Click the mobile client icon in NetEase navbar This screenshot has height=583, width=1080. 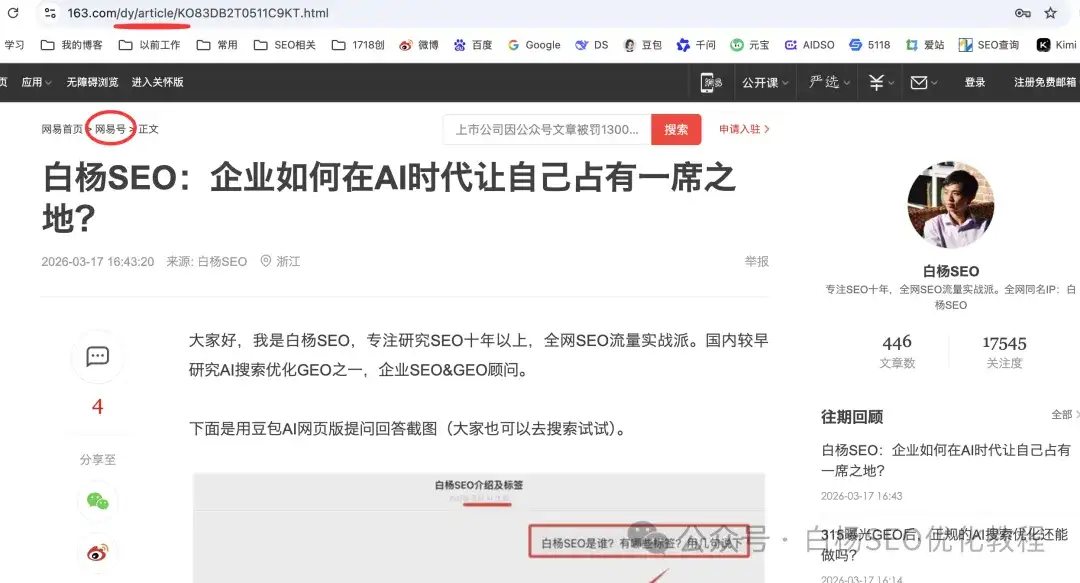click(711, 83)
